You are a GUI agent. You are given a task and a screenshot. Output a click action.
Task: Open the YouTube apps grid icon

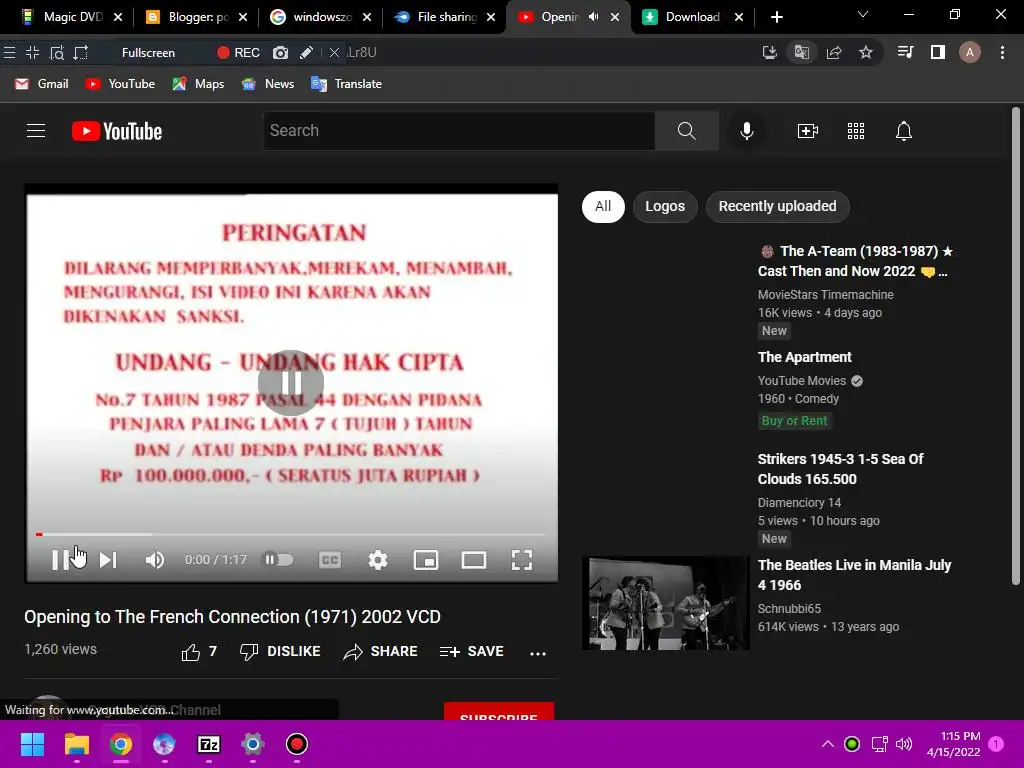[856, 131]
